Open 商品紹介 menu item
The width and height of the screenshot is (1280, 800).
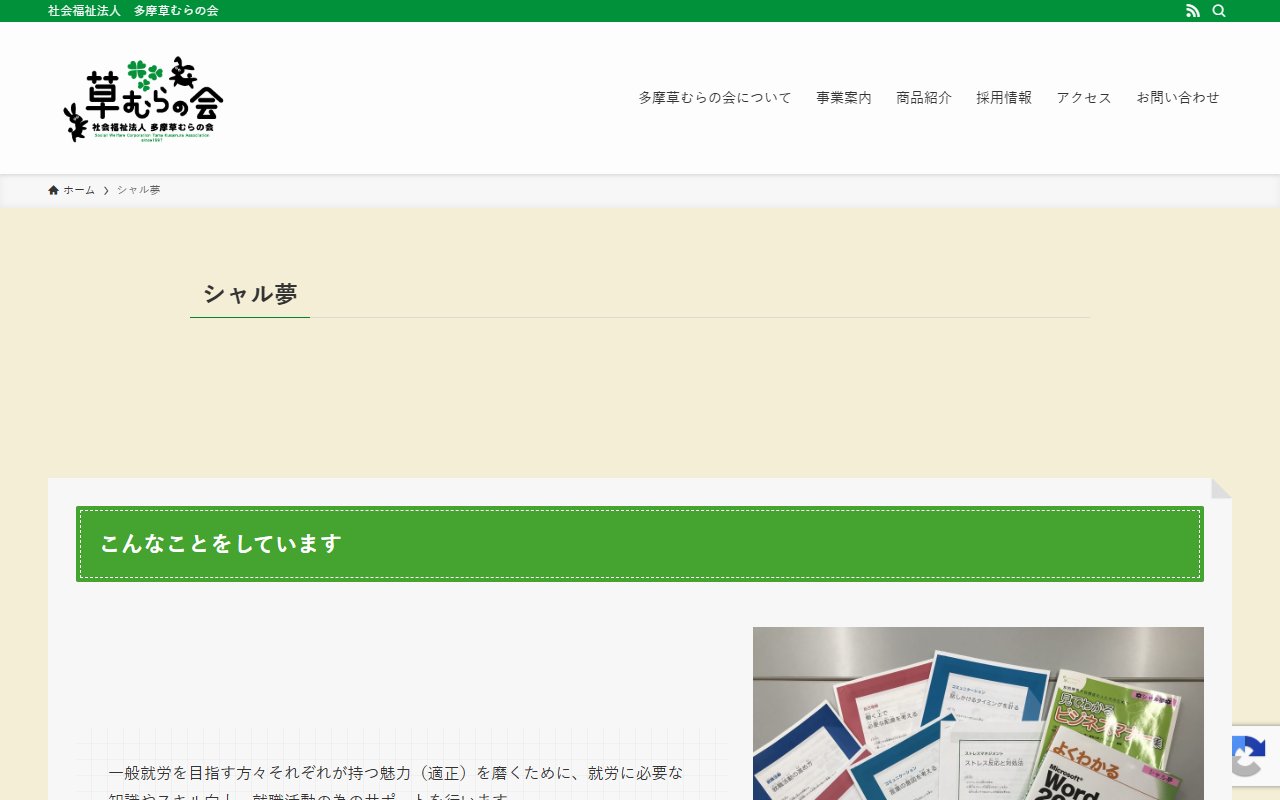tap(924, 98)
